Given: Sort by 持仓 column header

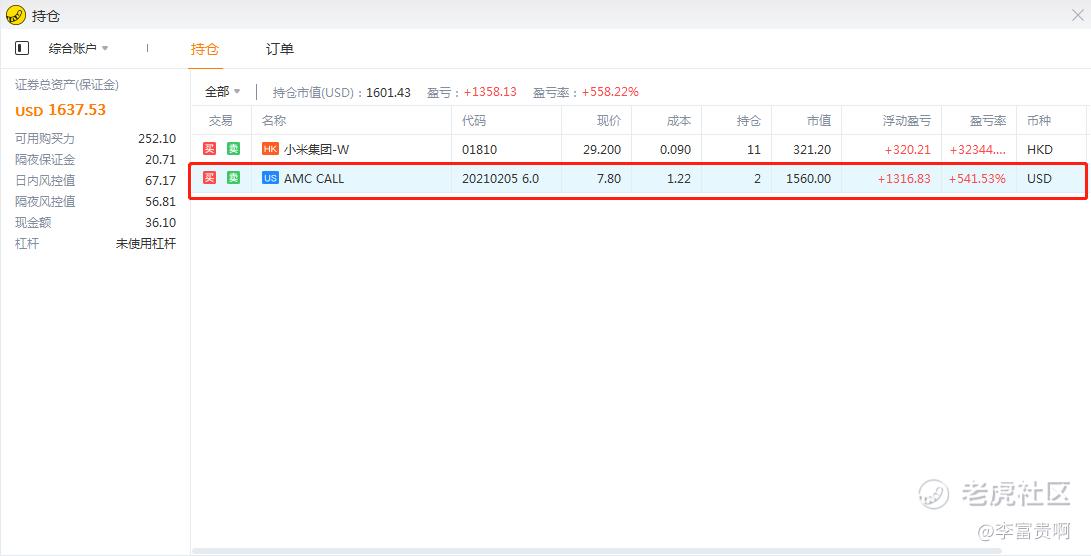Looking at the screenshot, I should pos(749,120).
